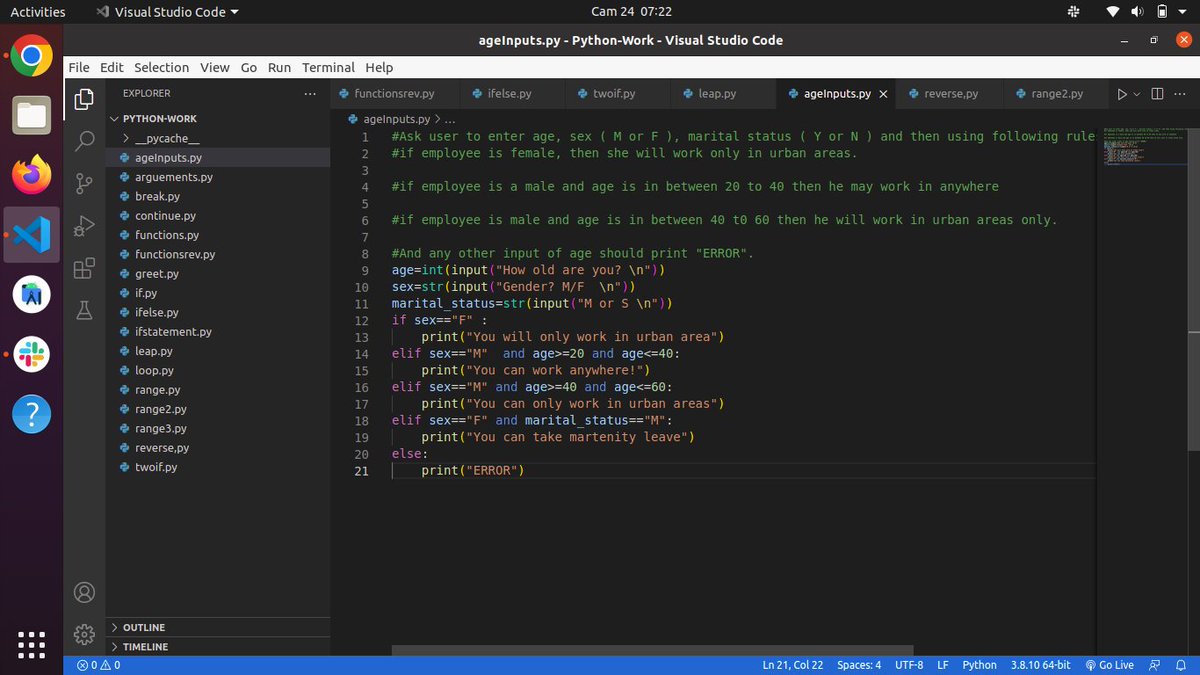Click line number 12 in the gutter
This screenshot has width=1200, height=675.
coord(362,320)
